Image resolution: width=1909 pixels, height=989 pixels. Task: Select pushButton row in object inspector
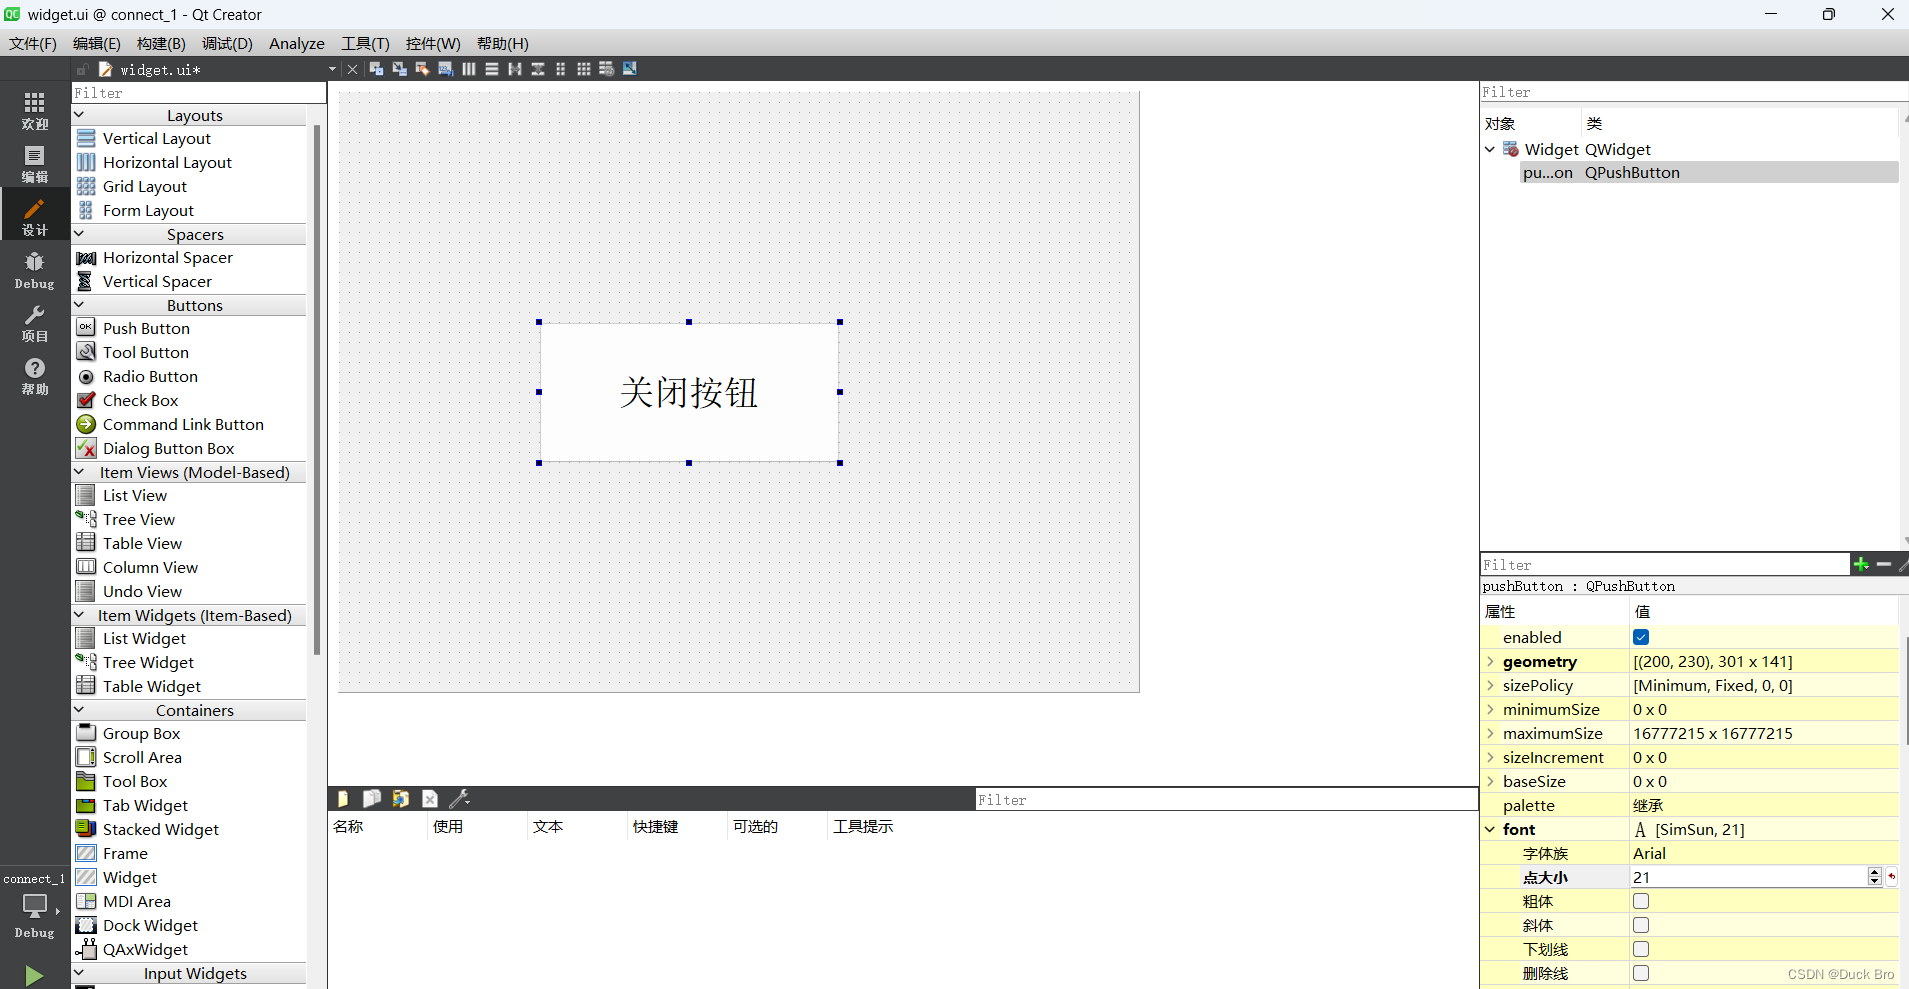point(1708,173)
